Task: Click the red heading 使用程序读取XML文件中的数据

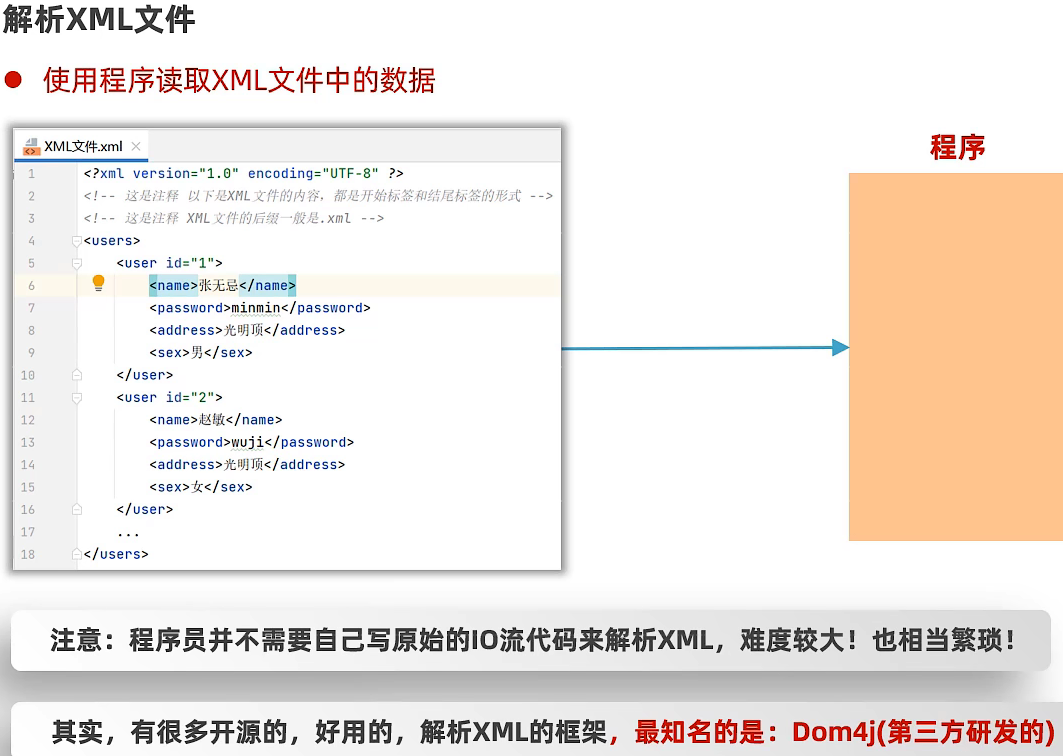Action: click(x=239, y=81)
